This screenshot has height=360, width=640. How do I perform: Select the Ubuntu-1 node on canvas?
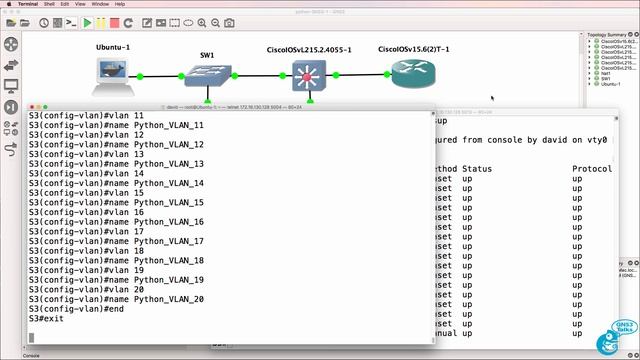point(113,76)
